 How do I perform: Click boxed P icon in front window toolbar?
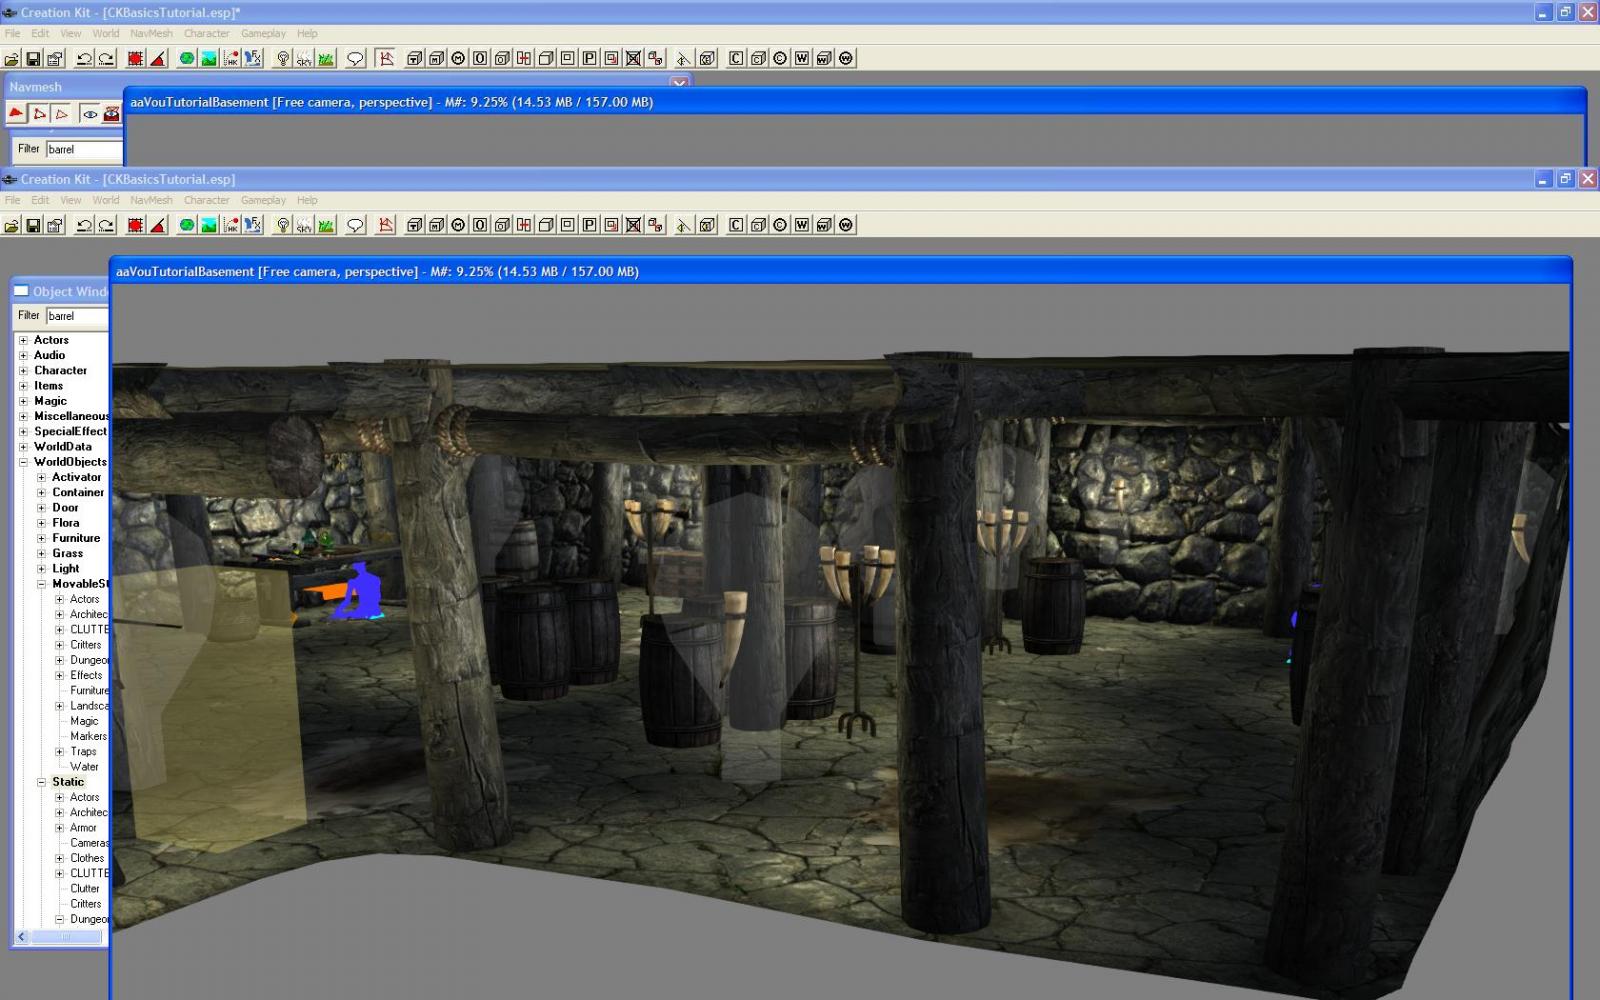click(x=590, y=226)
